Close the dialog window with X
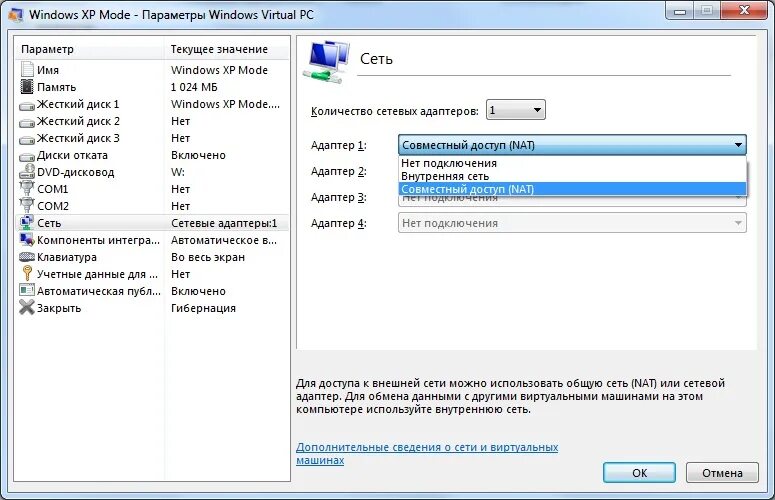 744,10
